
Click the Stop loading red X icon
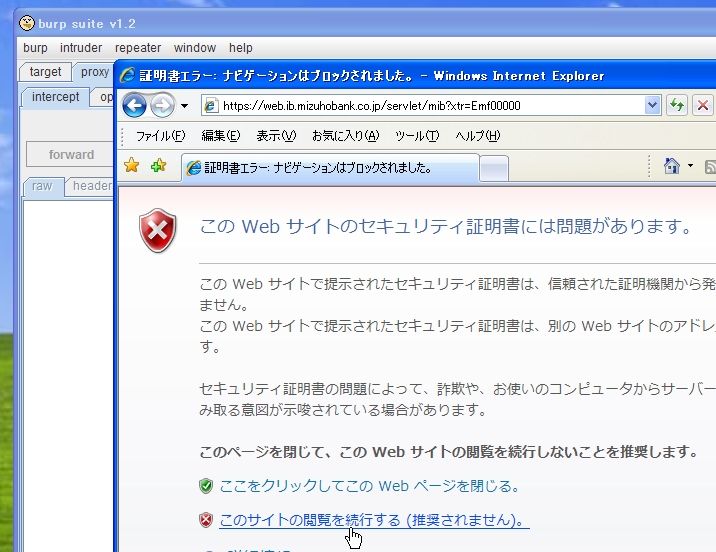click(x=703, y=106)
